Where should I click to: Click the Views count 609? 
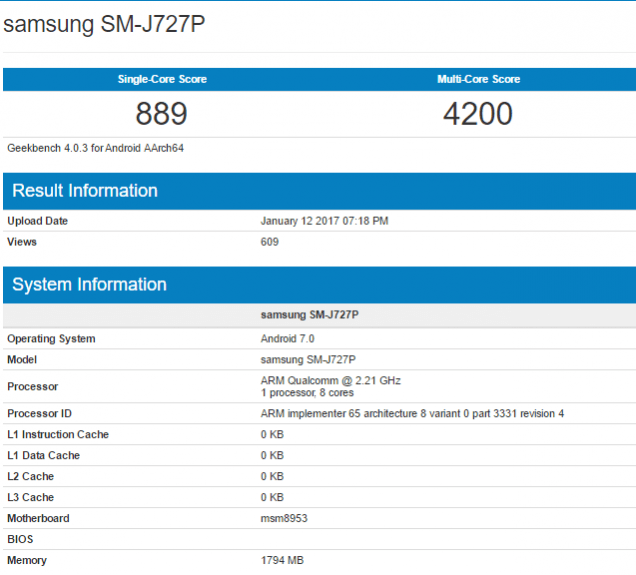pos(270,242)
